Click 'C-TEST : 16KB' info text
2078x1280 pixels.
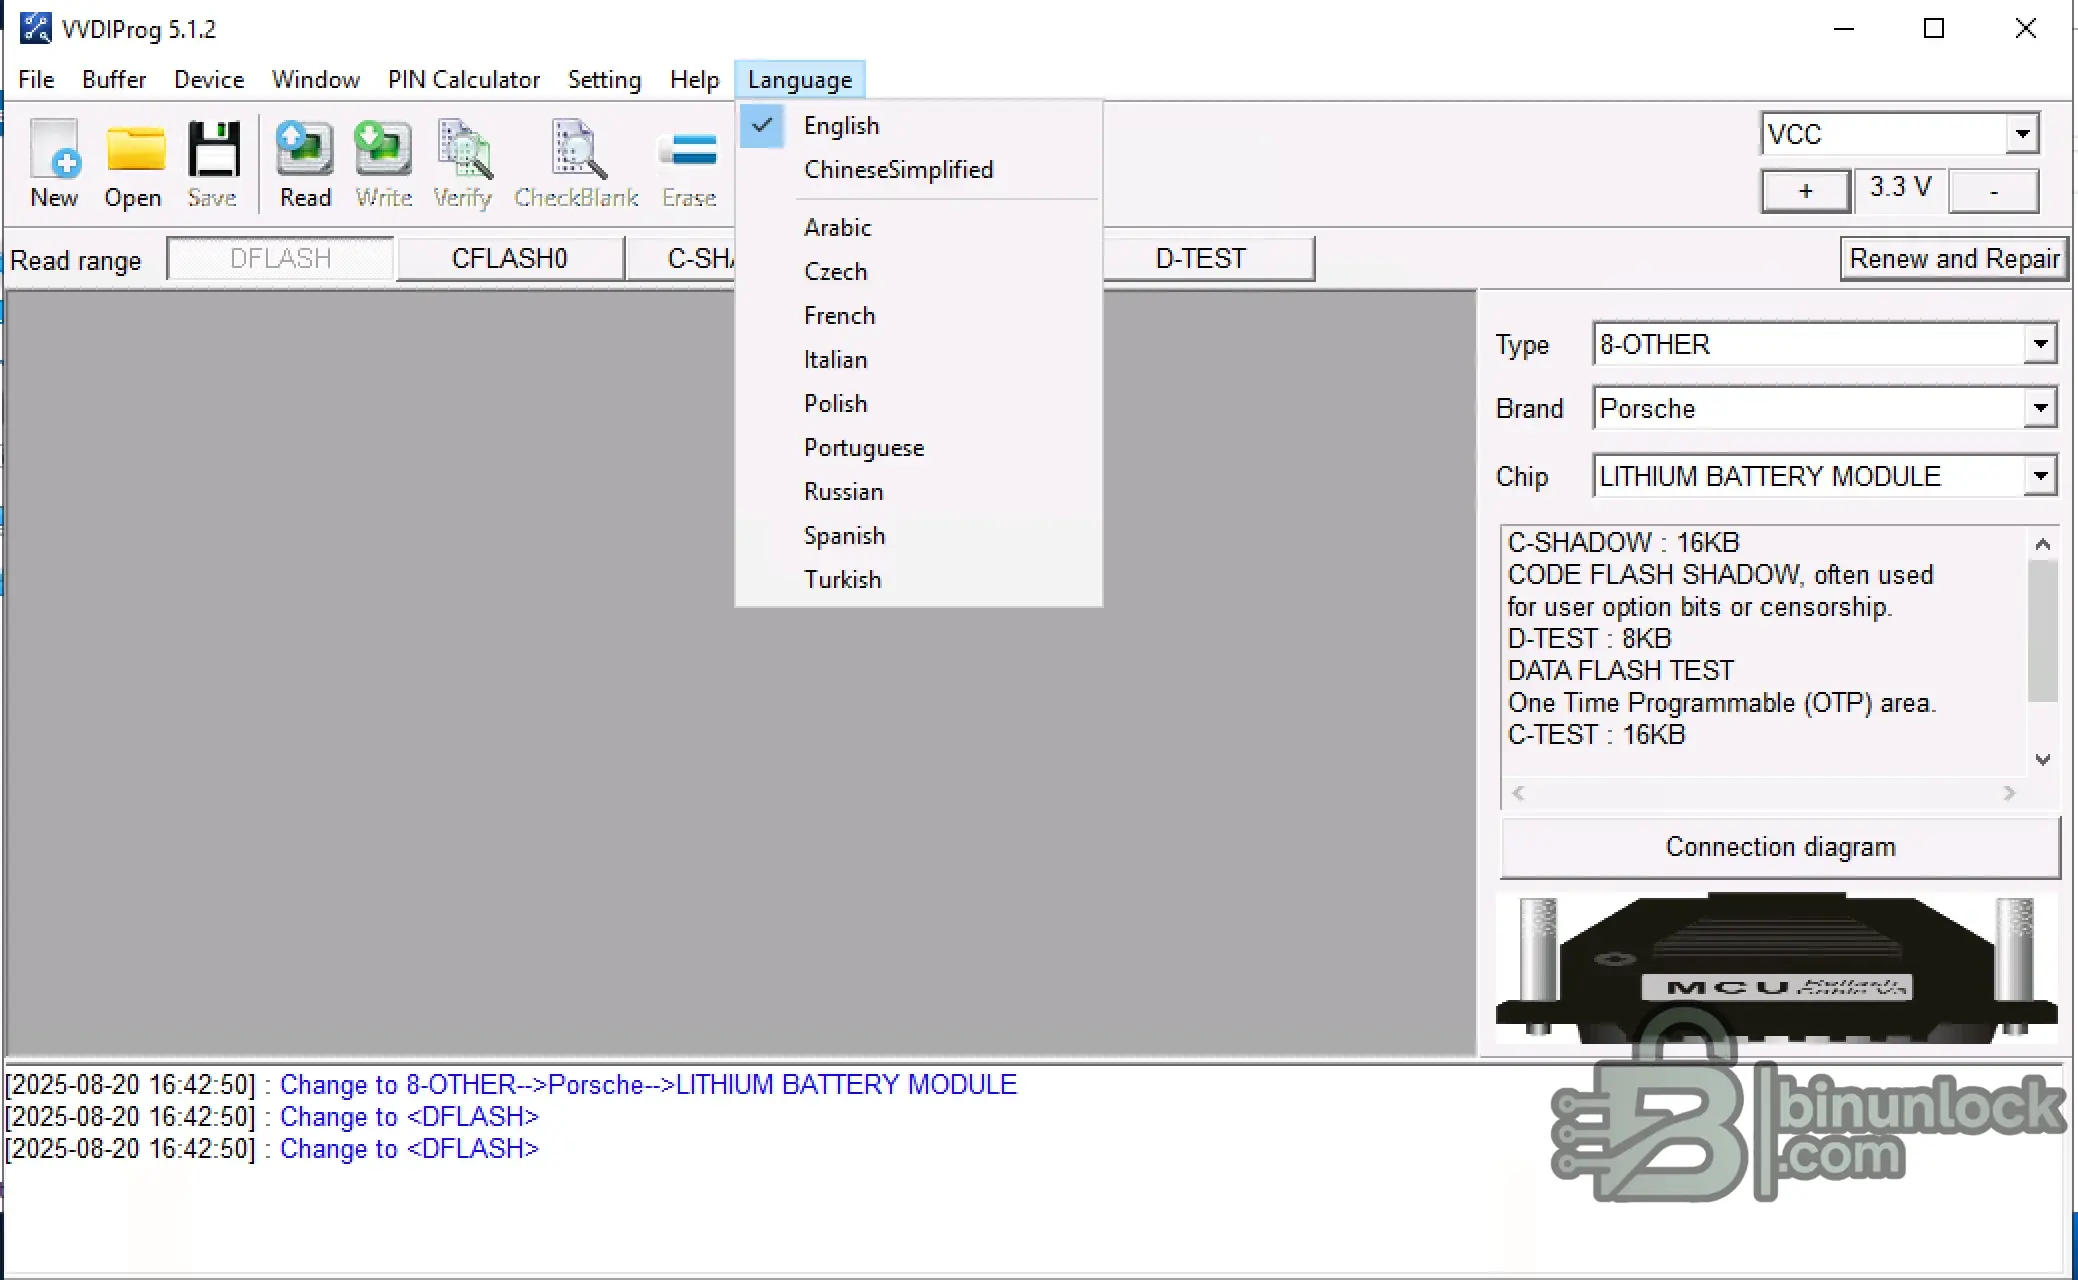1596,735
